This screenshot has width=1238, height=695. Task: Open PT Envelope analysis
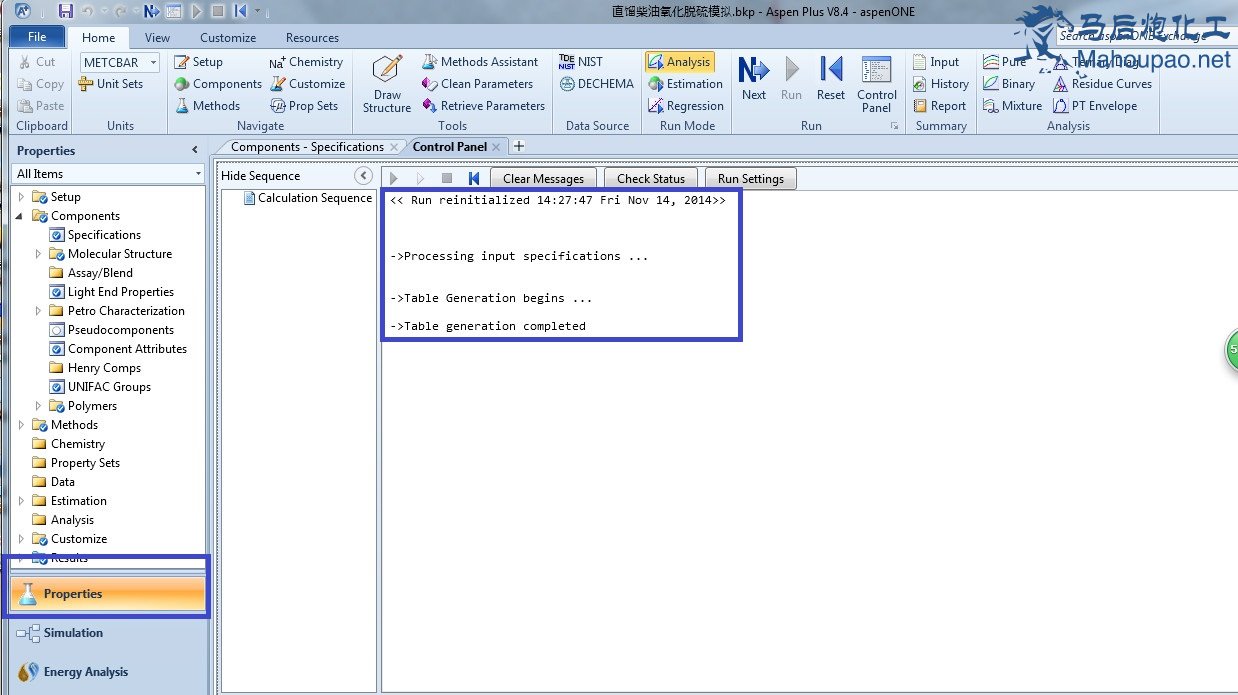tap(1095, 106)
